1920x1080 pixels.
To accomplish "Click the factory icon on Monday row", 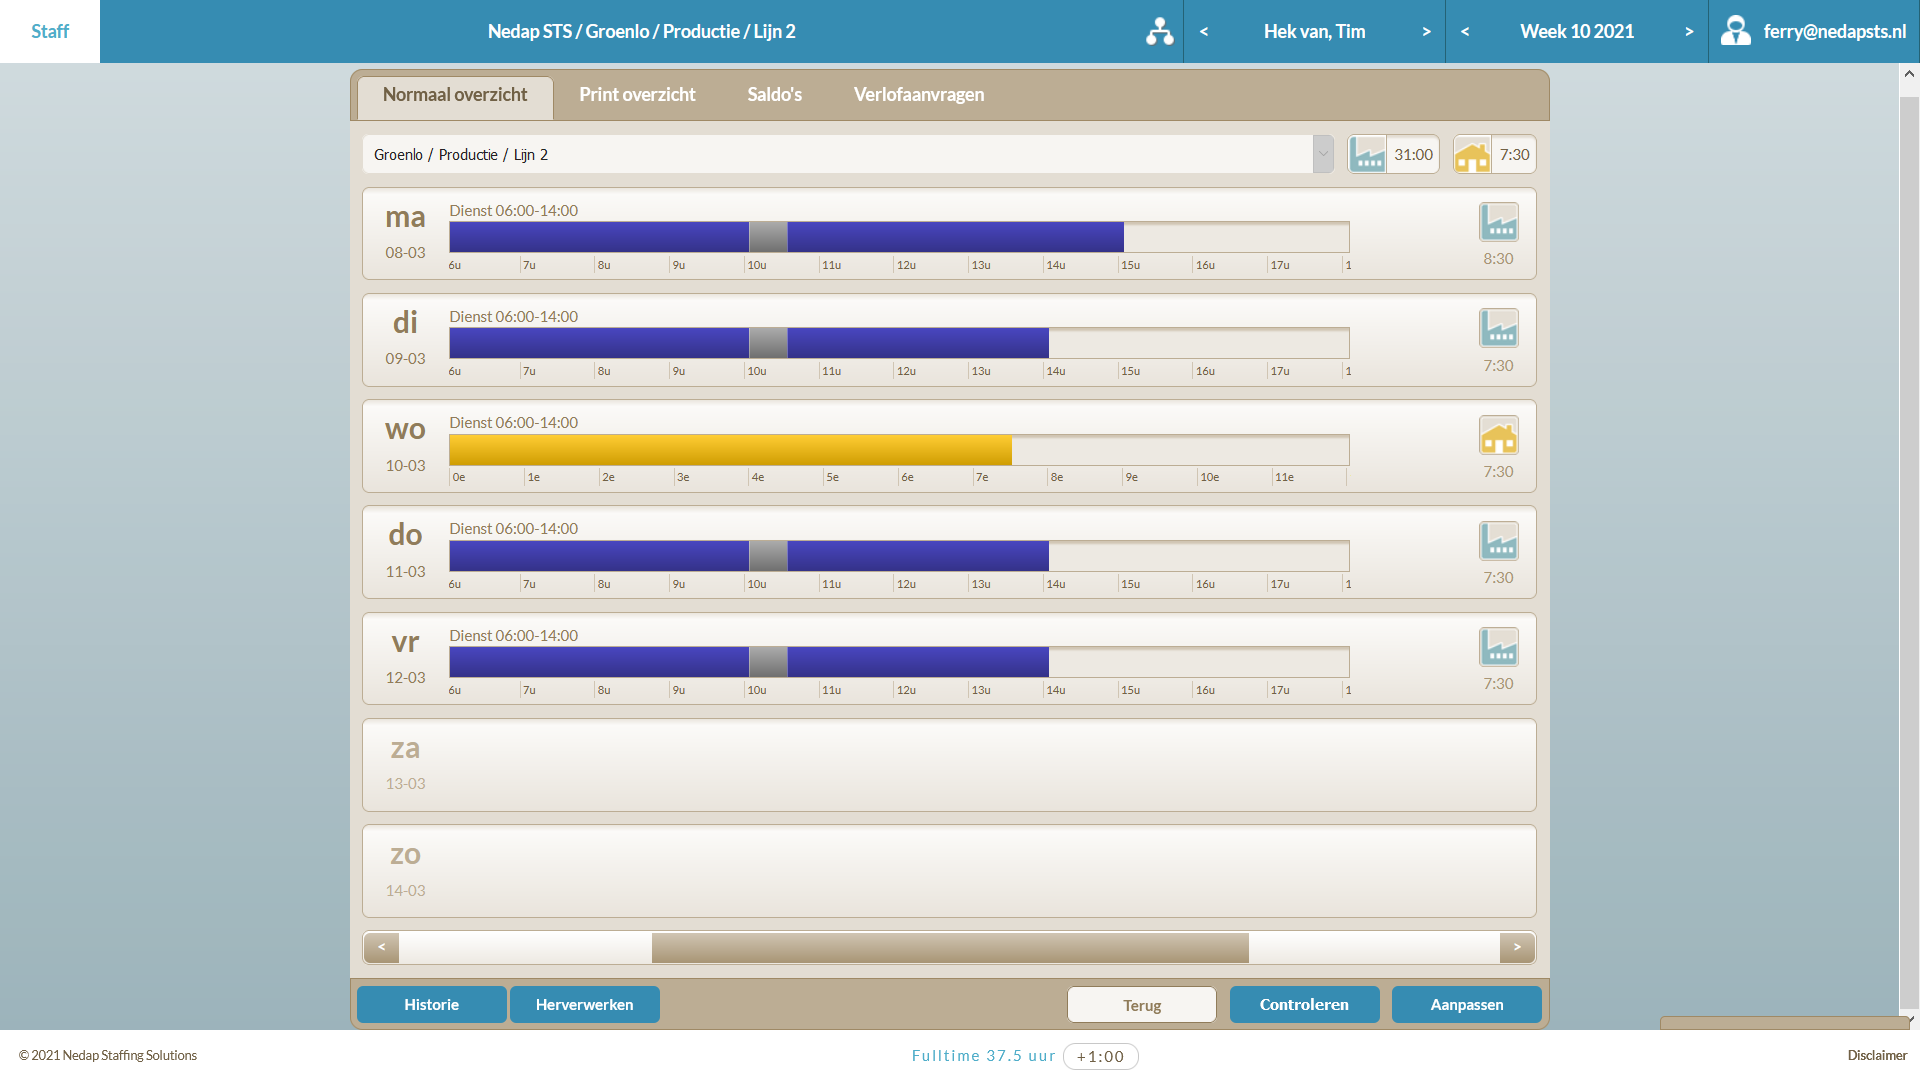I will click(1498, 222).
